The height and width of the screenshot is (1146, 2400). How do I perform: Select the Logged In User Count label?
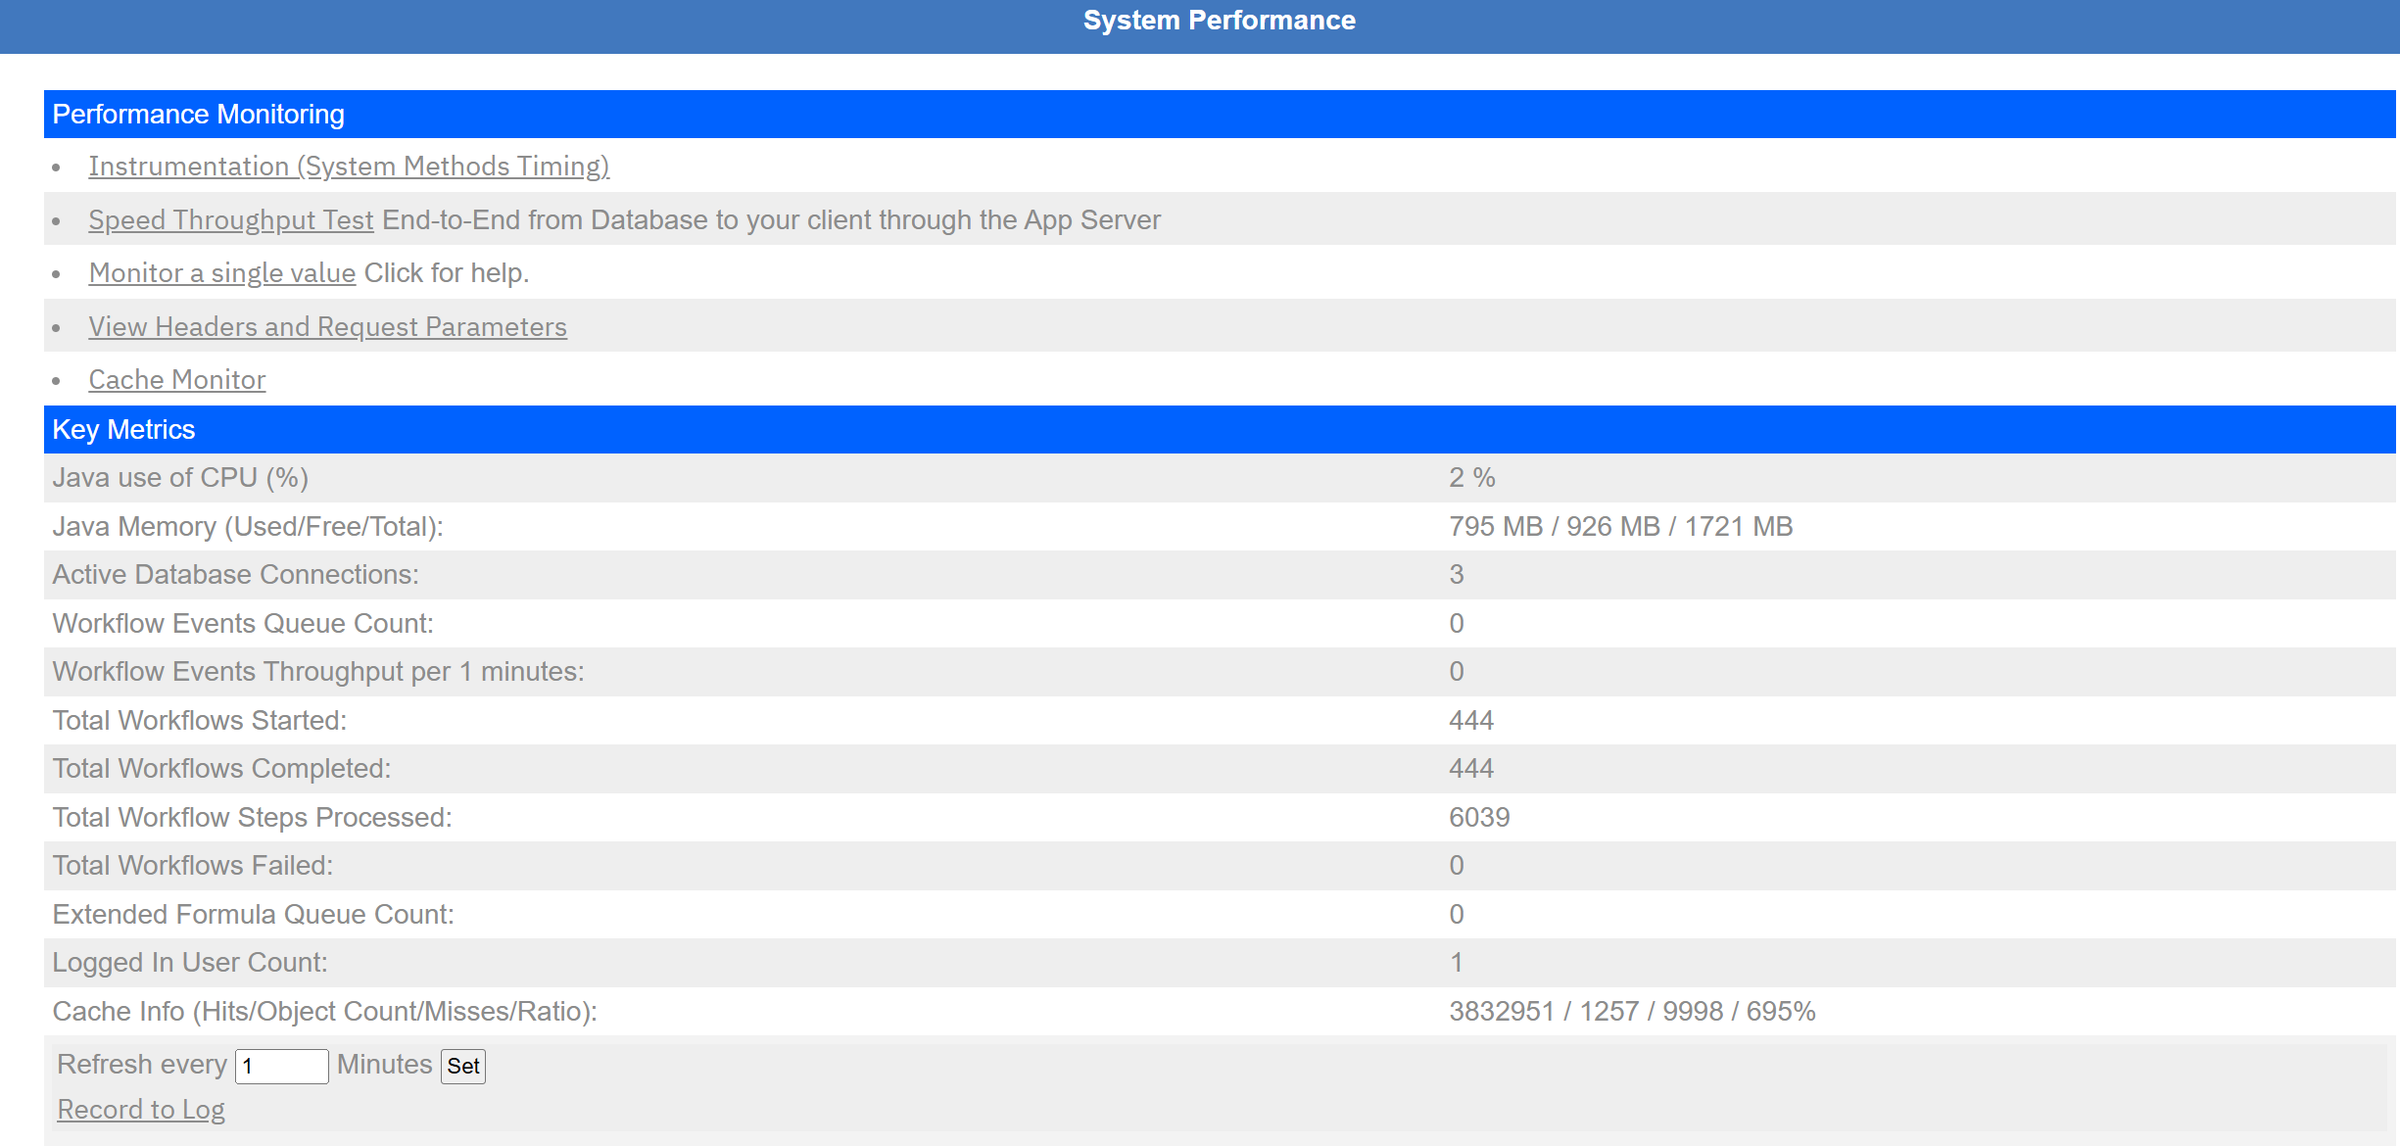point(190,963)
